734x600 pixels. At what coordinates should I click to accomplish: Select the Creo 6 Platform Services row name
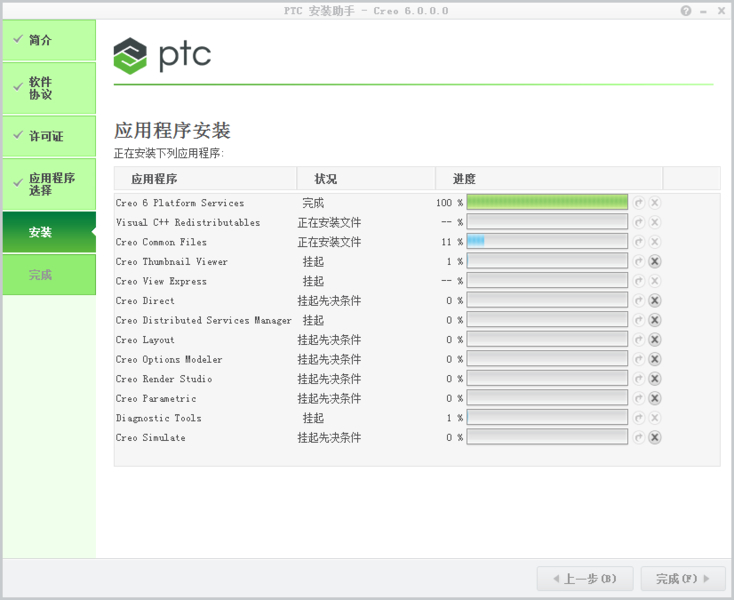click(x=180, y=203)
